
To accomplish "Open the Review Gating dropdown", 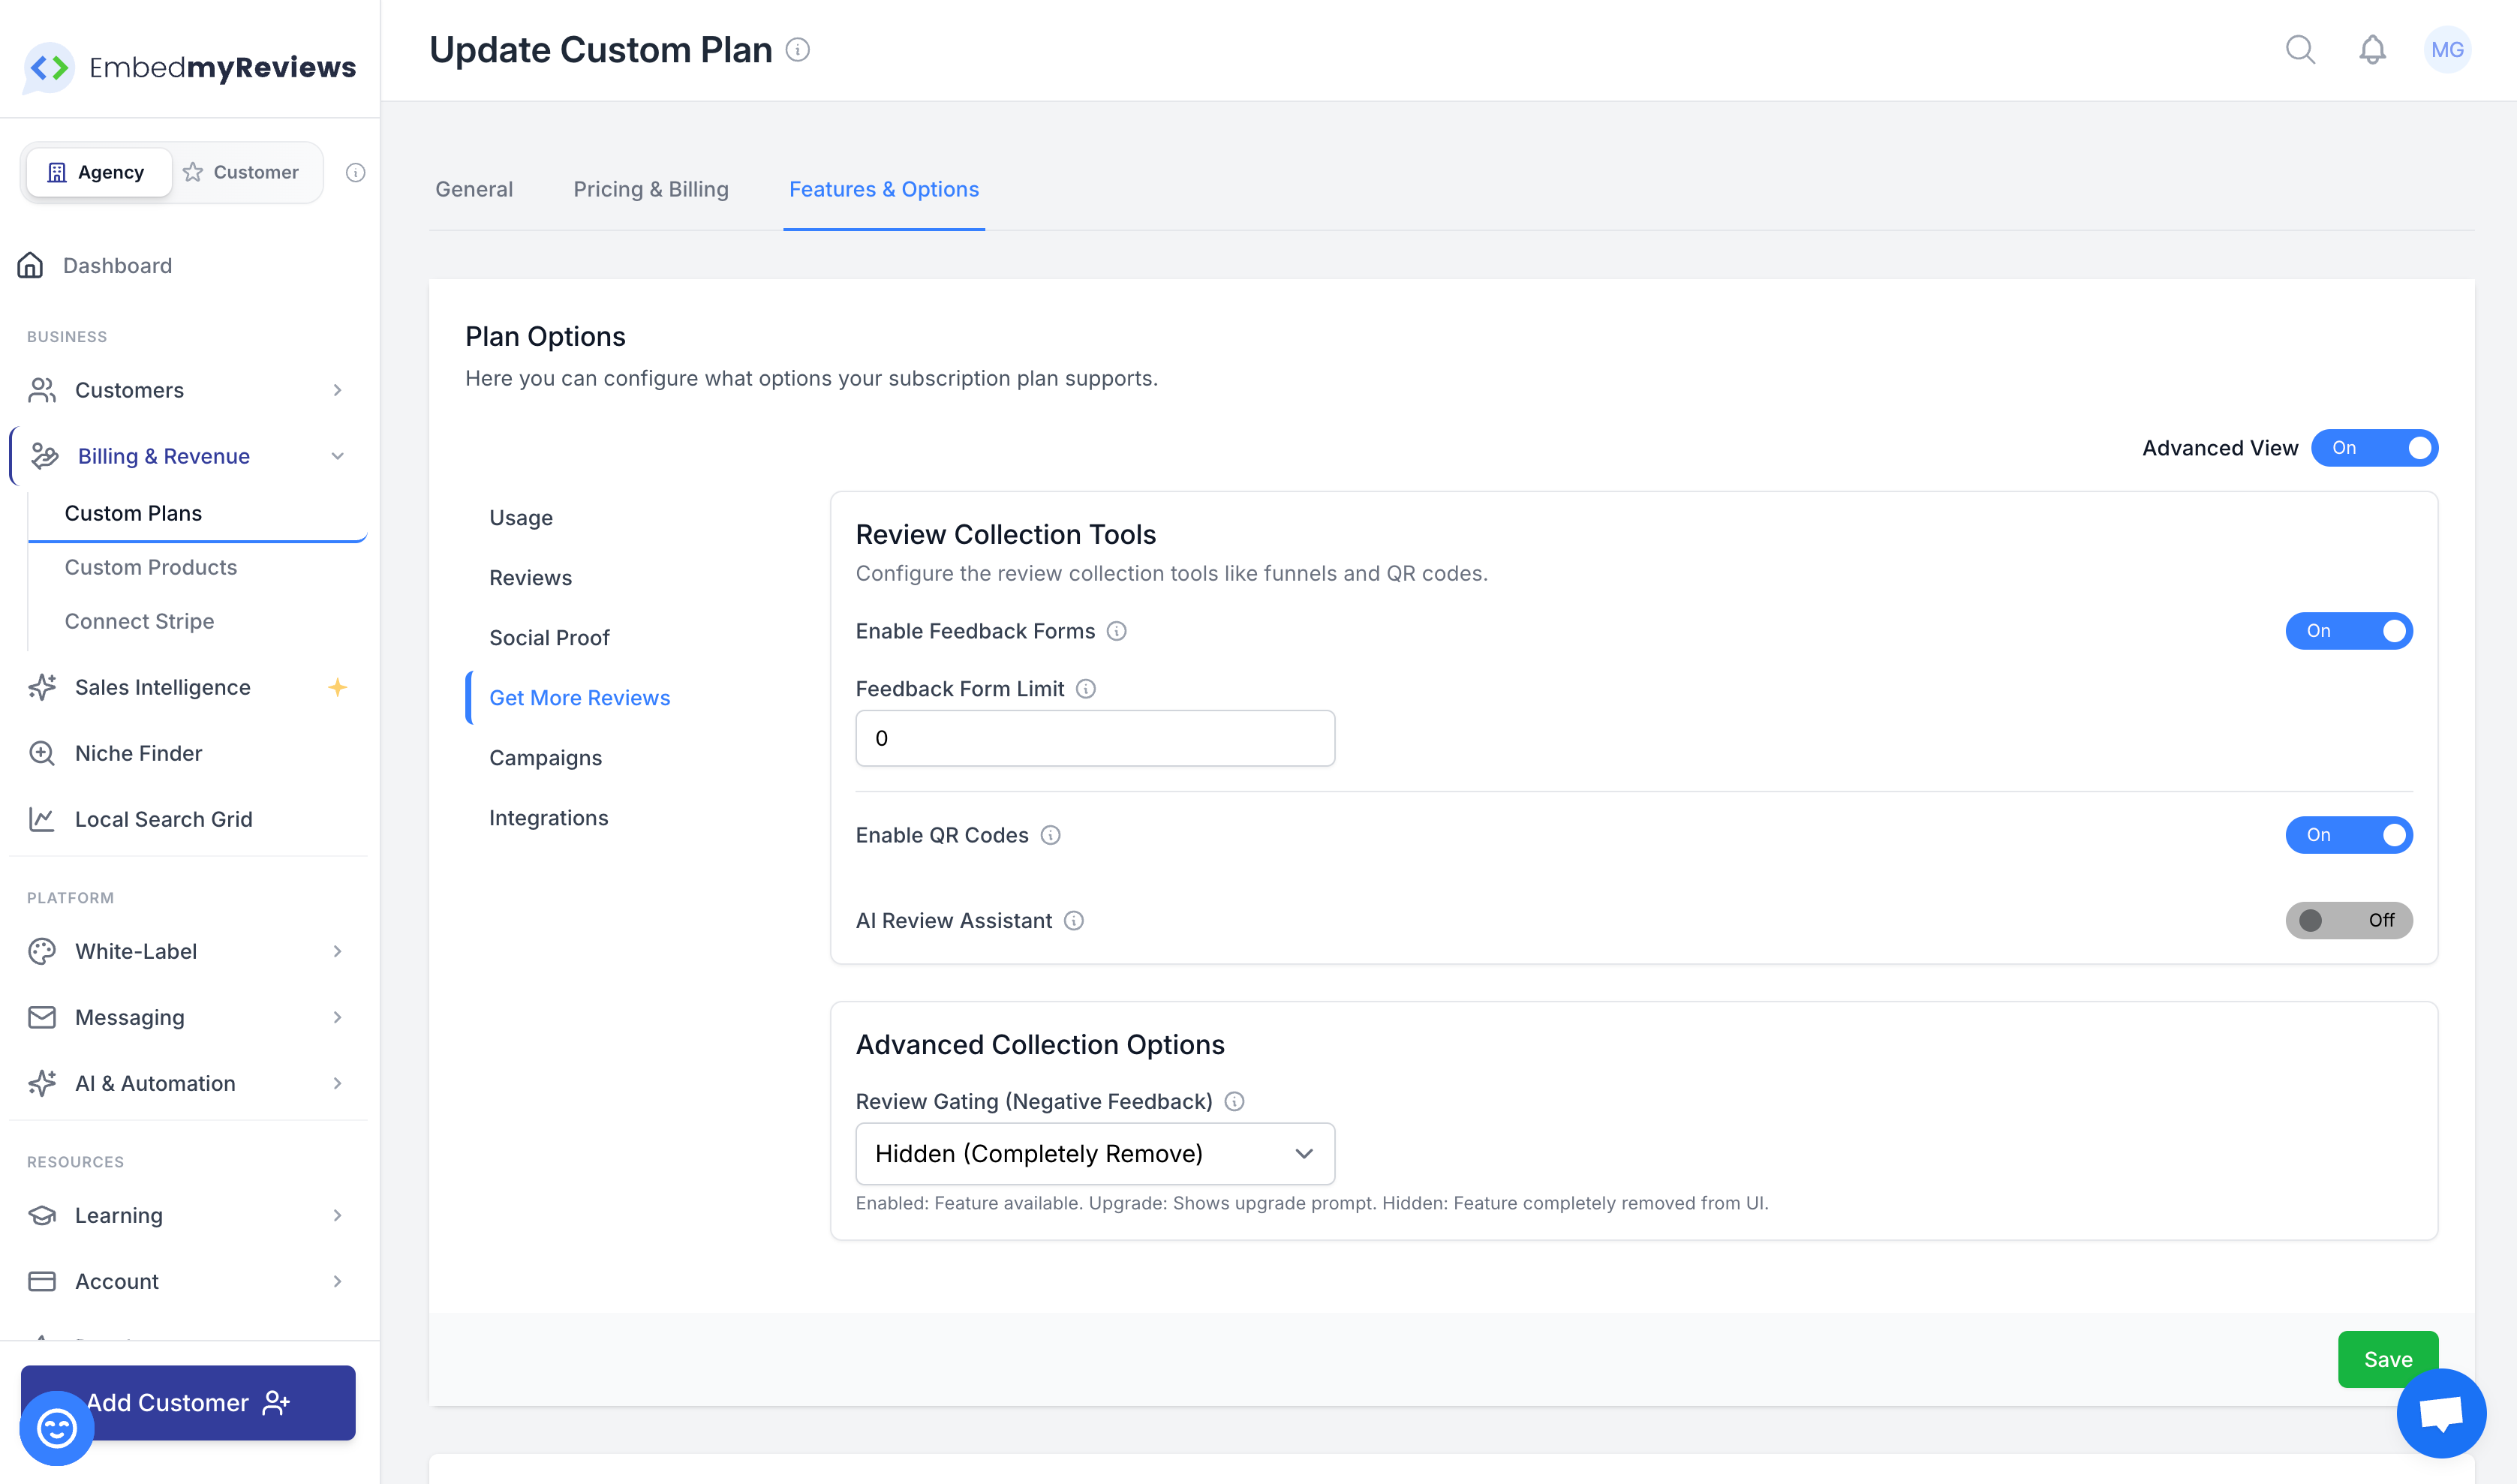I will tap(1094, 1153).
